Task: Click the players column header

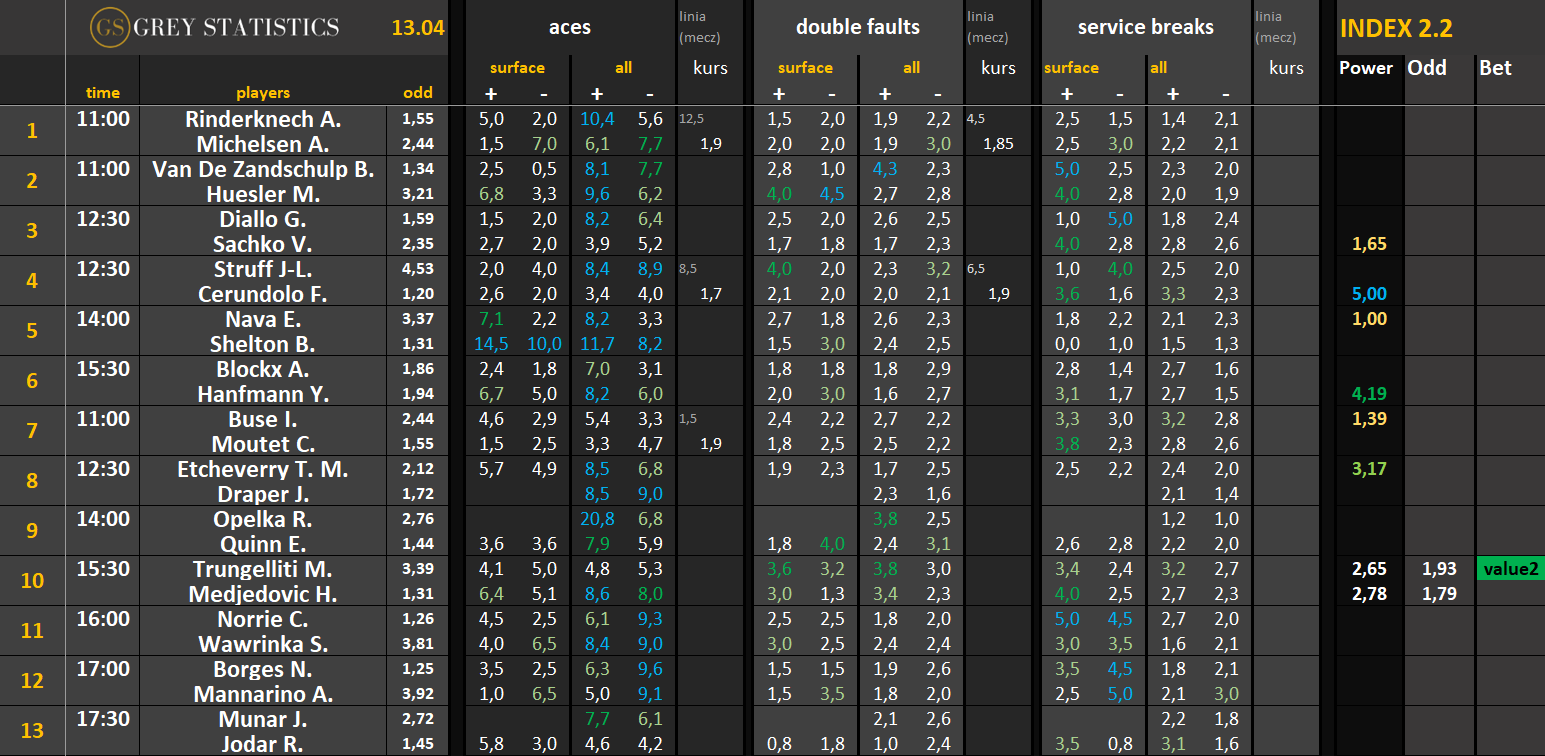Action: point(263,93)
